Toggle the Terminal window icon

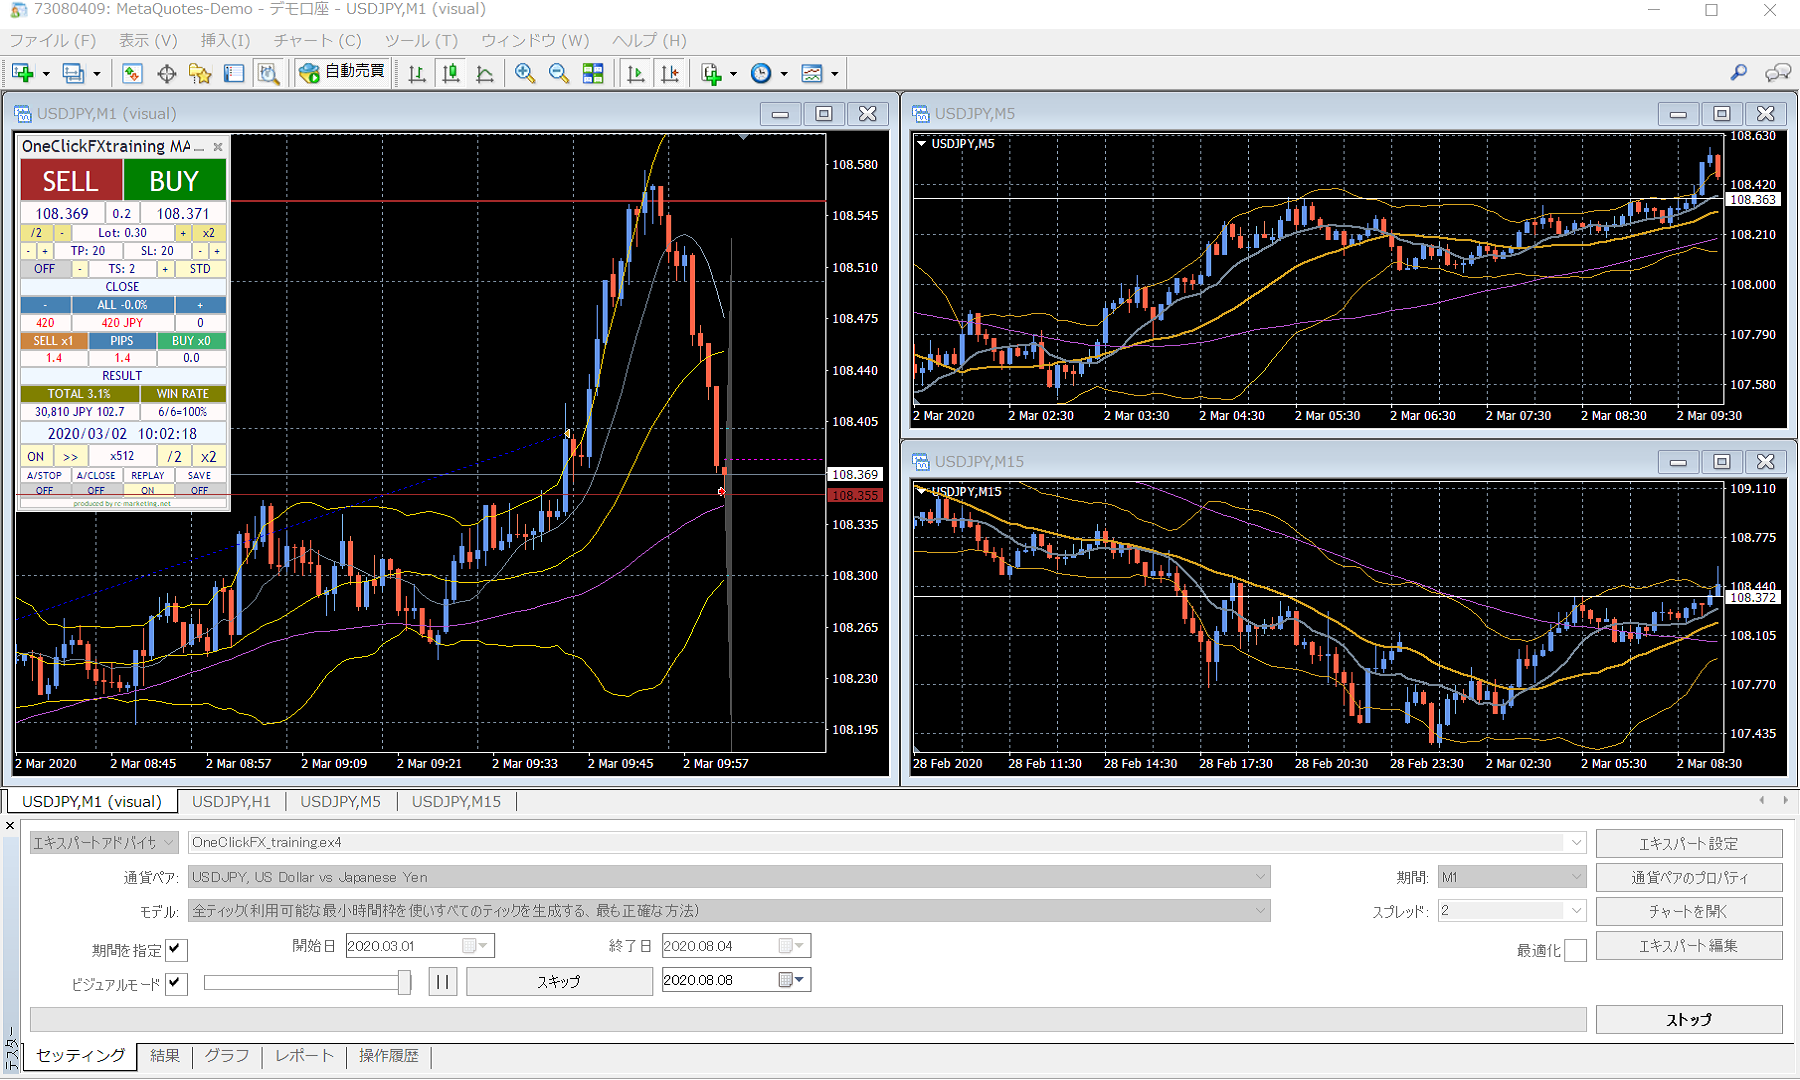point(234,73)
